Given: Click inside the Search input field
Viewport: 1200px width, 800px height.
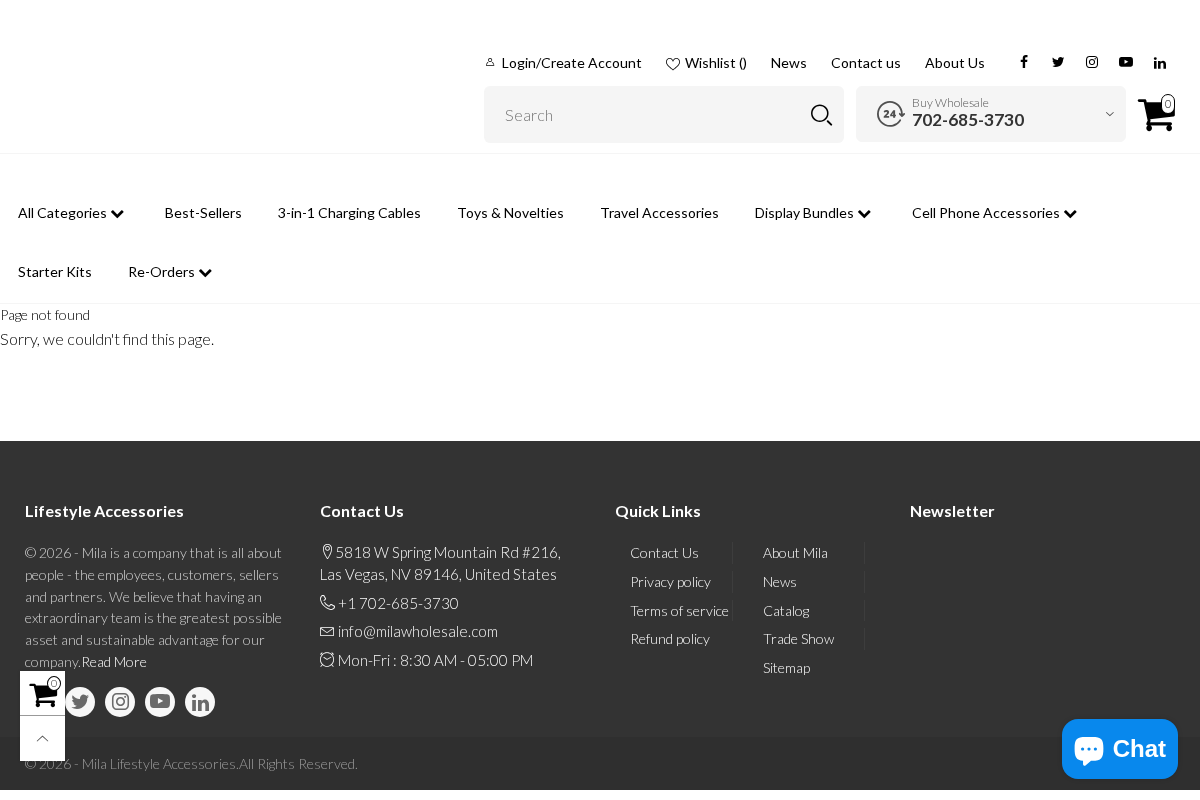Looking at the screenshot, I should [x=640, y=113].
